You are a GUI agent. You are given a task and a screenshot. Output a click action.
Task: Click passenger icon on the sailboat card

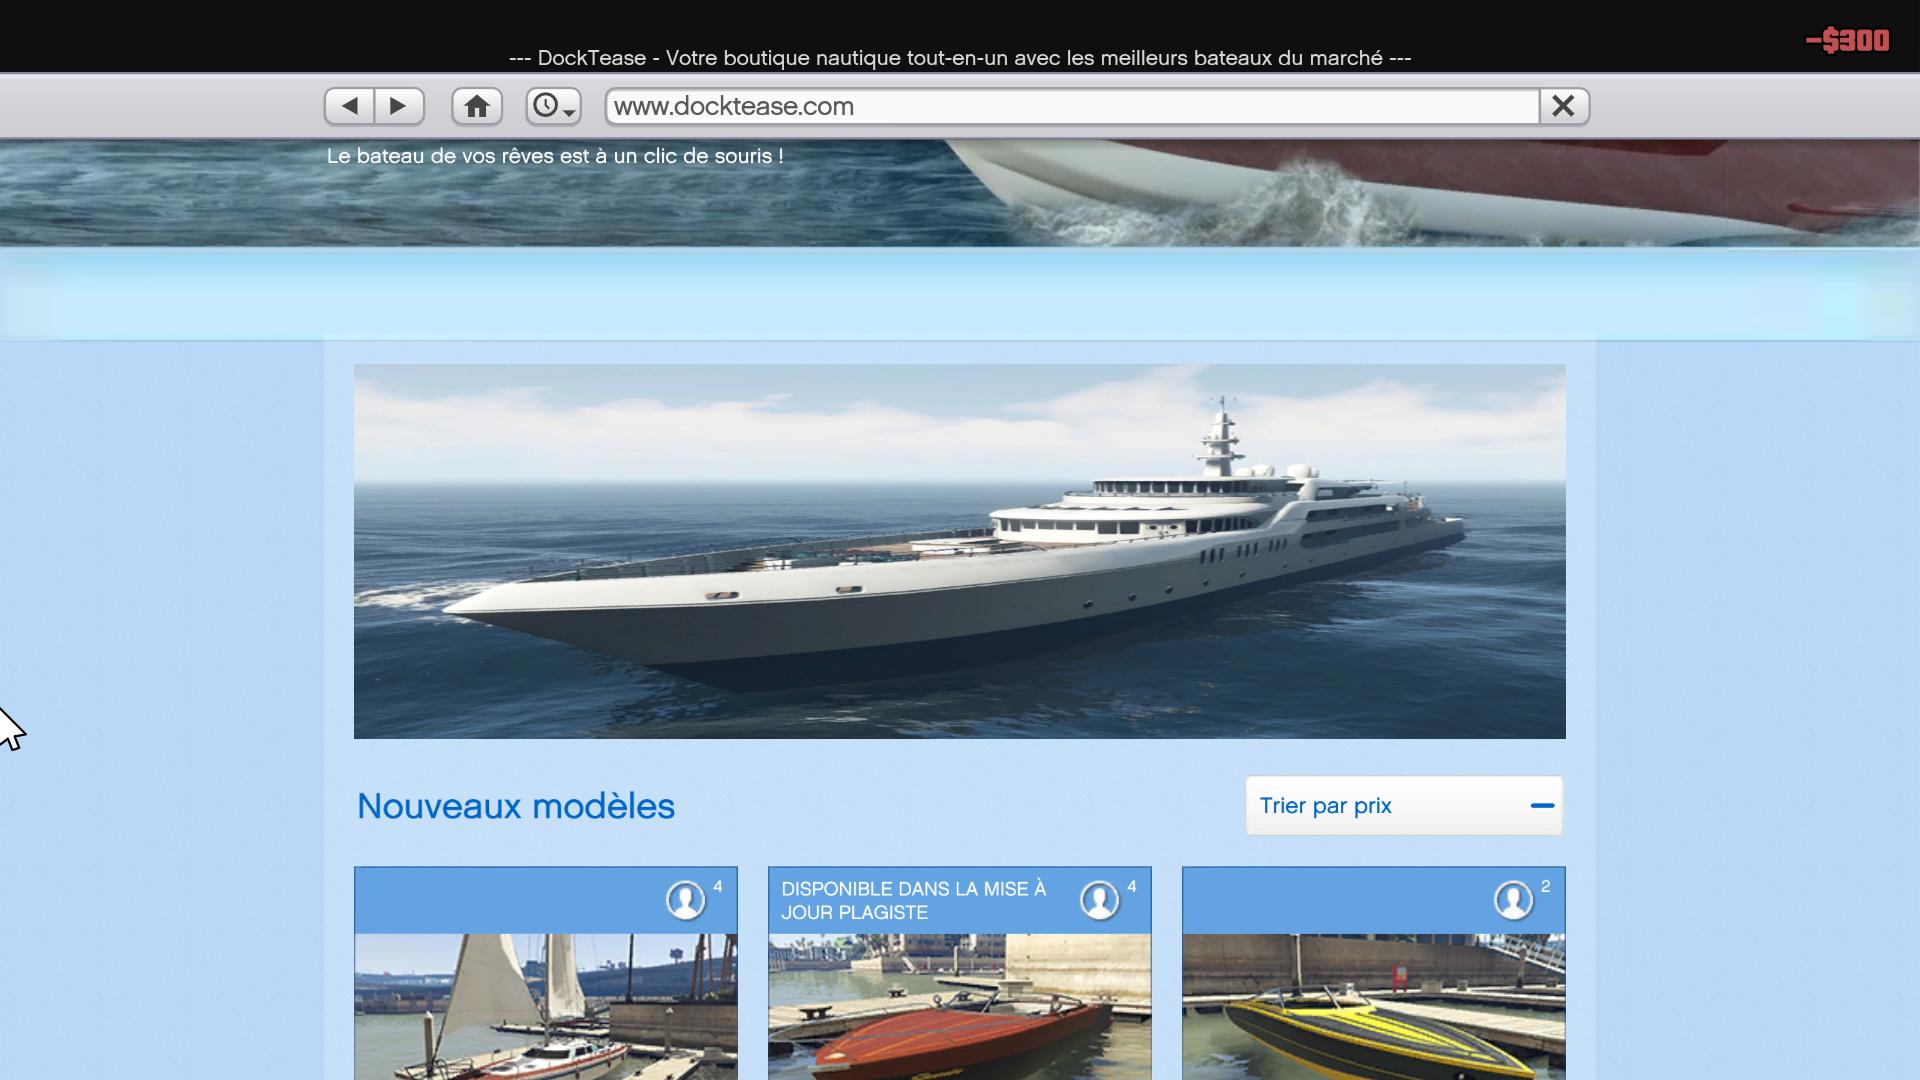686,900
